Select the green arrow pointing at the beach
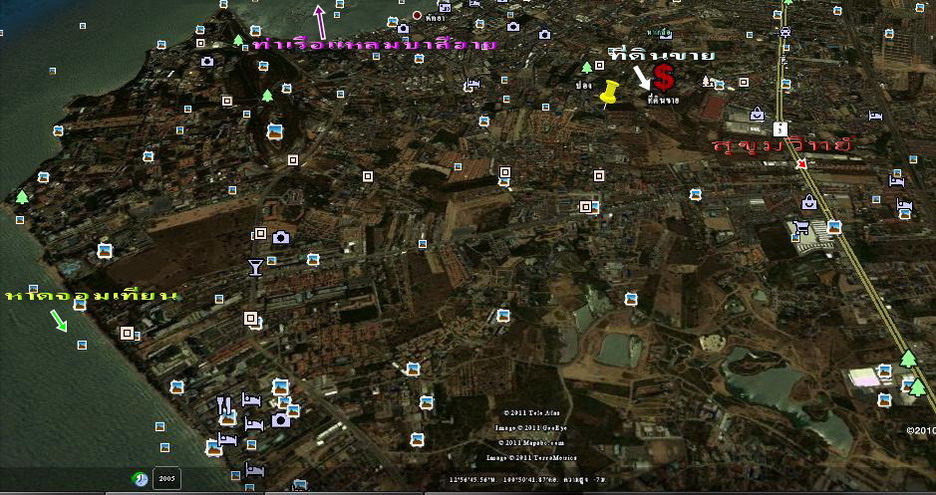The width and height of the screenshot is (936, 495). tap(59, 320)
